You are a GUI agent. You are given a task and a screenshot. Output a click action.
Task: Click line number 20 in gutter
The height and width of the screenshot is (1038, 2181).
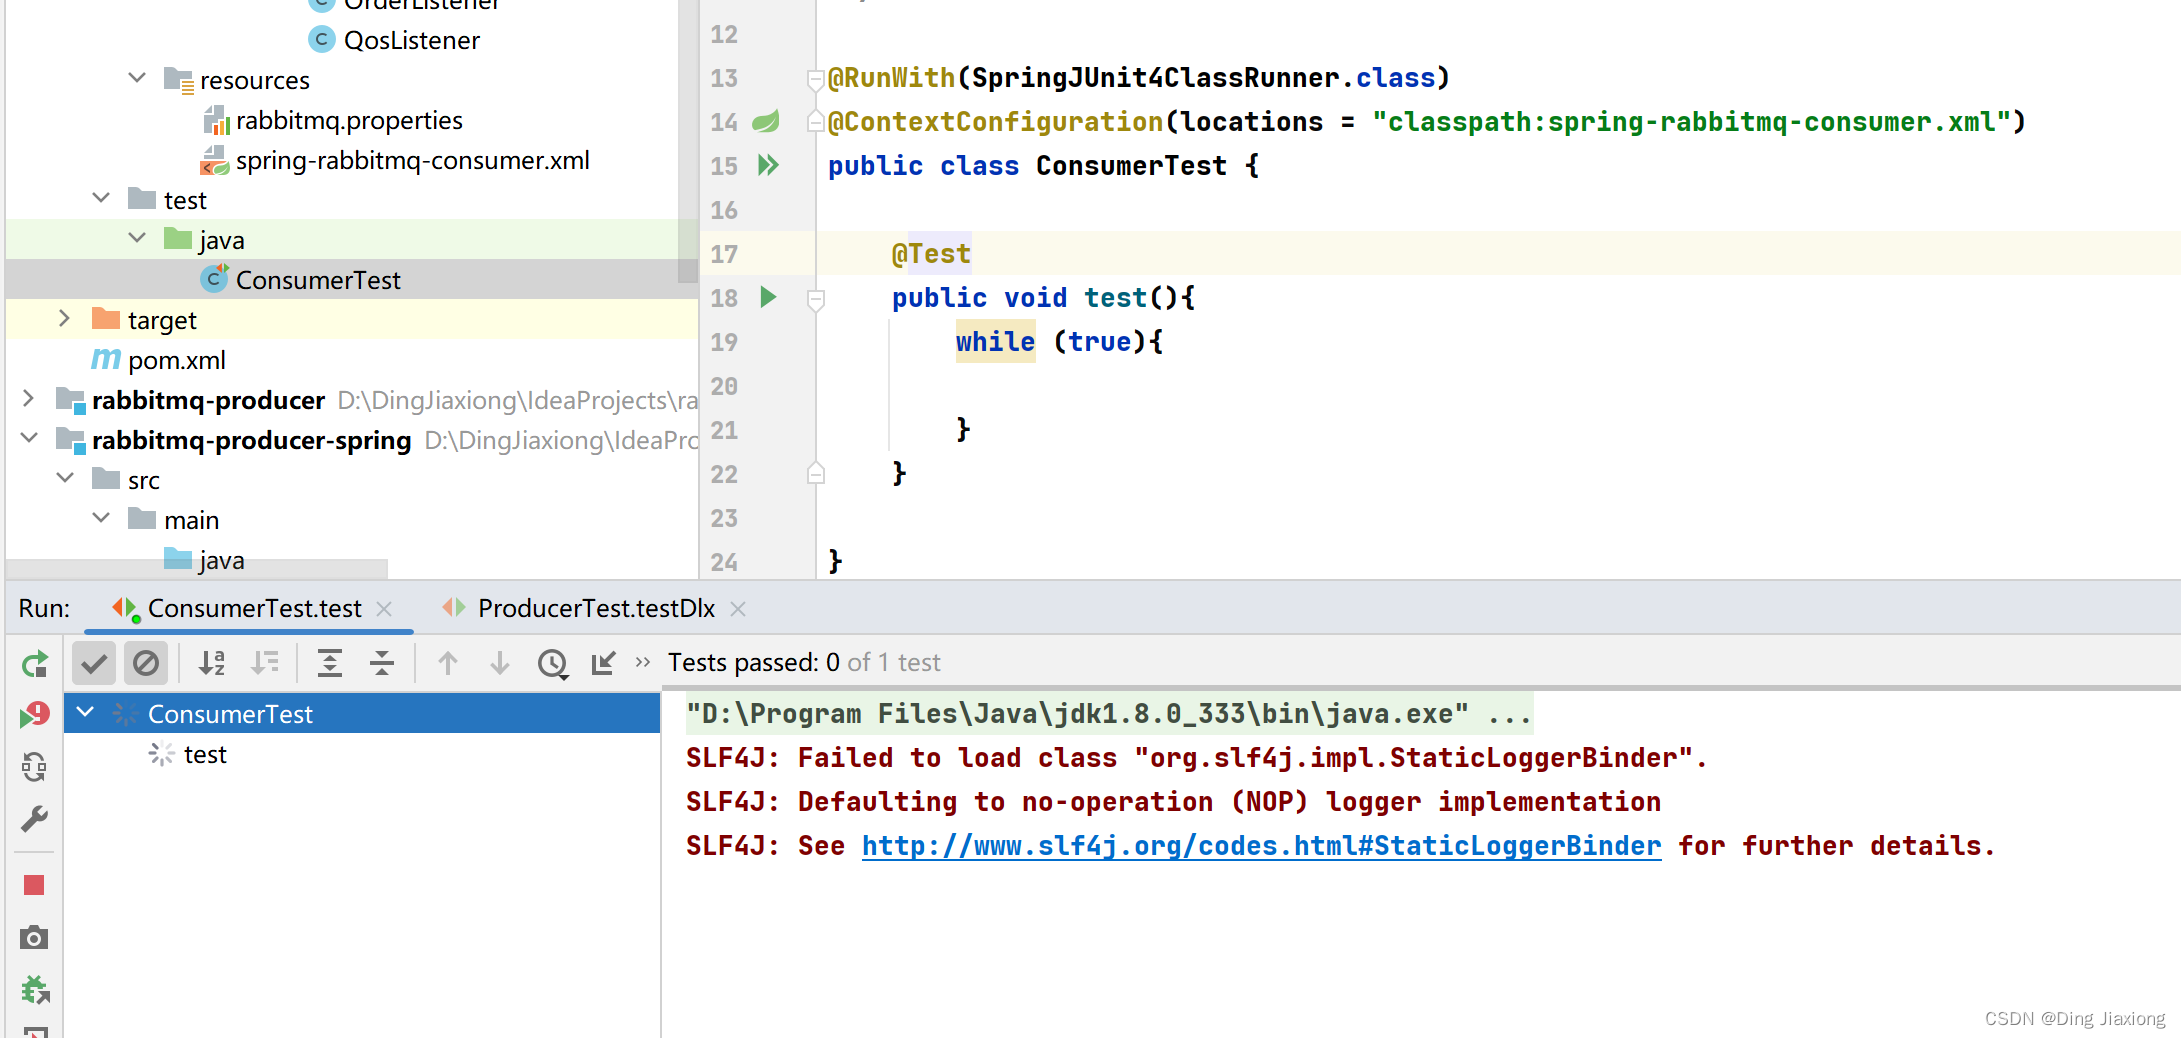pos(724,386)
